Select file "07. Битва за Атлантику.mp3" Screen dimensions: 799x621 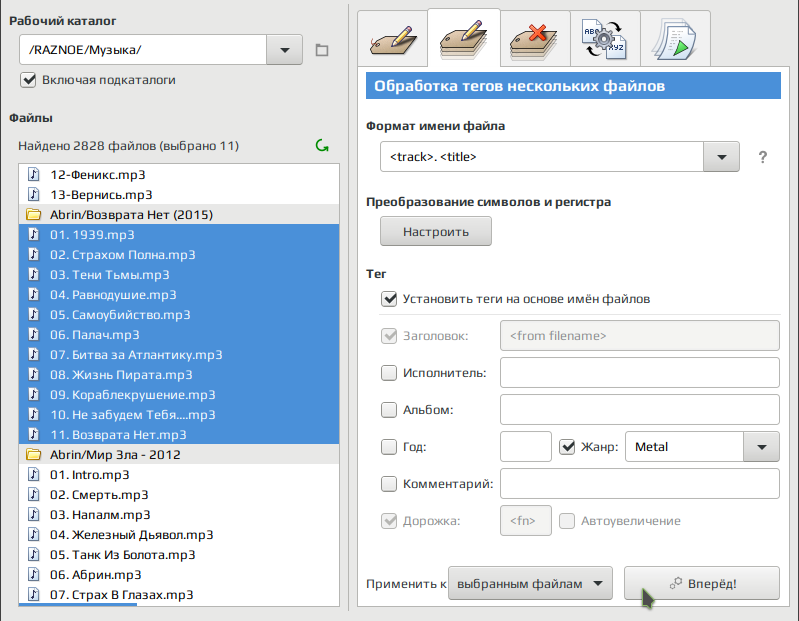pyautogui.click(x=179, y=355)
